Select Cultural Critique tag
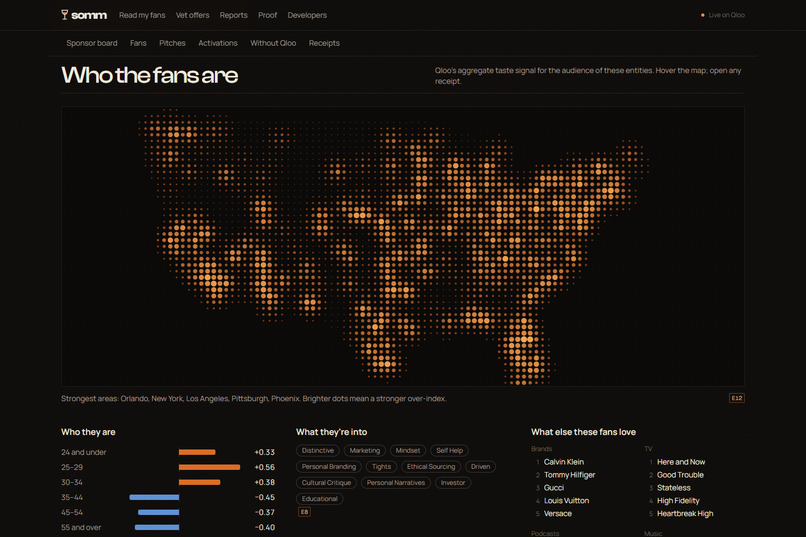Viewport: 806px width, 537px height. pyautogui.click(x=326, y=483)
